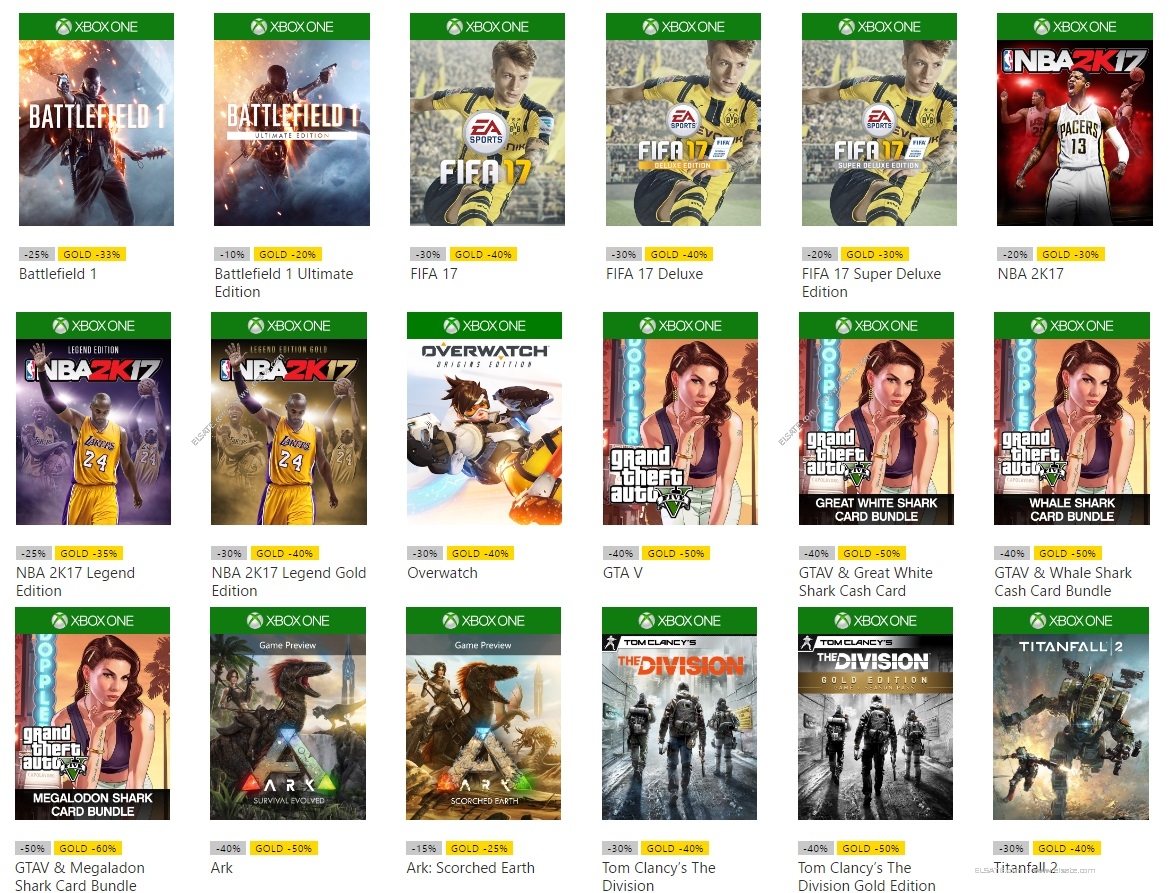Image resolution: width=1174 pixels, height=893 pixels.
Task: Click the -25% badge under Battlefield 1
Action: click(x=36, y=255)
